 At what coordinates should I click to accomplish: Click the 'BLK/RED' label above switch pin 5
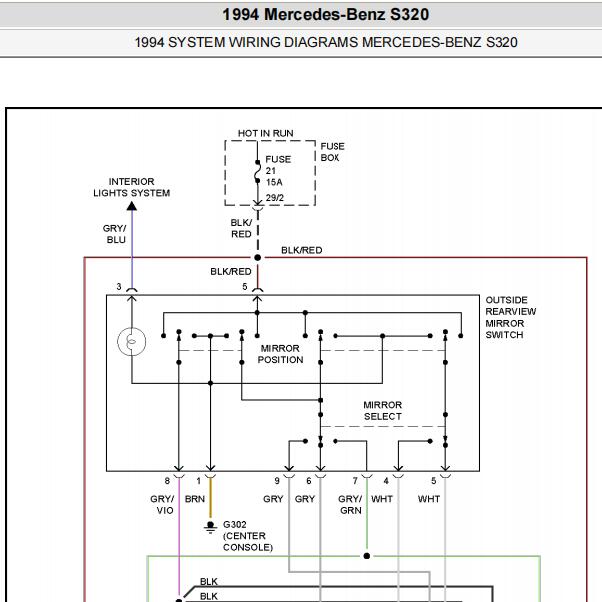(x=231, y=271)
